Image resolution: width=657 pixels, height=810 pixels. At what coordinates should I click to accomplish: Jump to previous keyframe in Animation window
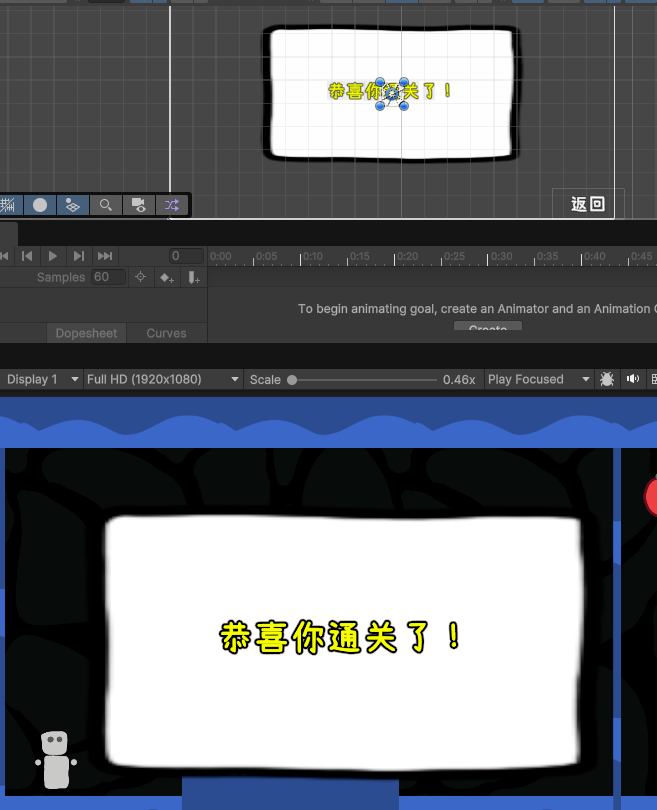[x=27, y=256]
